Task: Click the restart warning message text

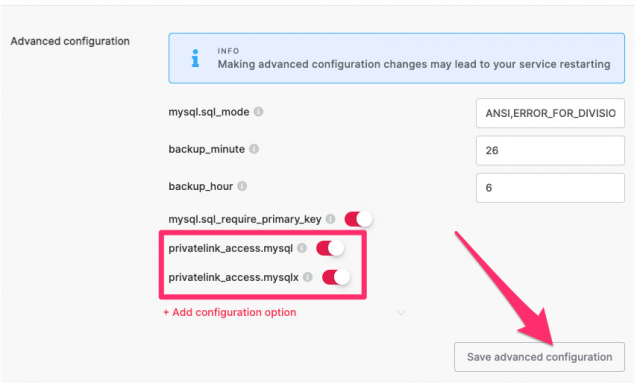Action: 414,64
